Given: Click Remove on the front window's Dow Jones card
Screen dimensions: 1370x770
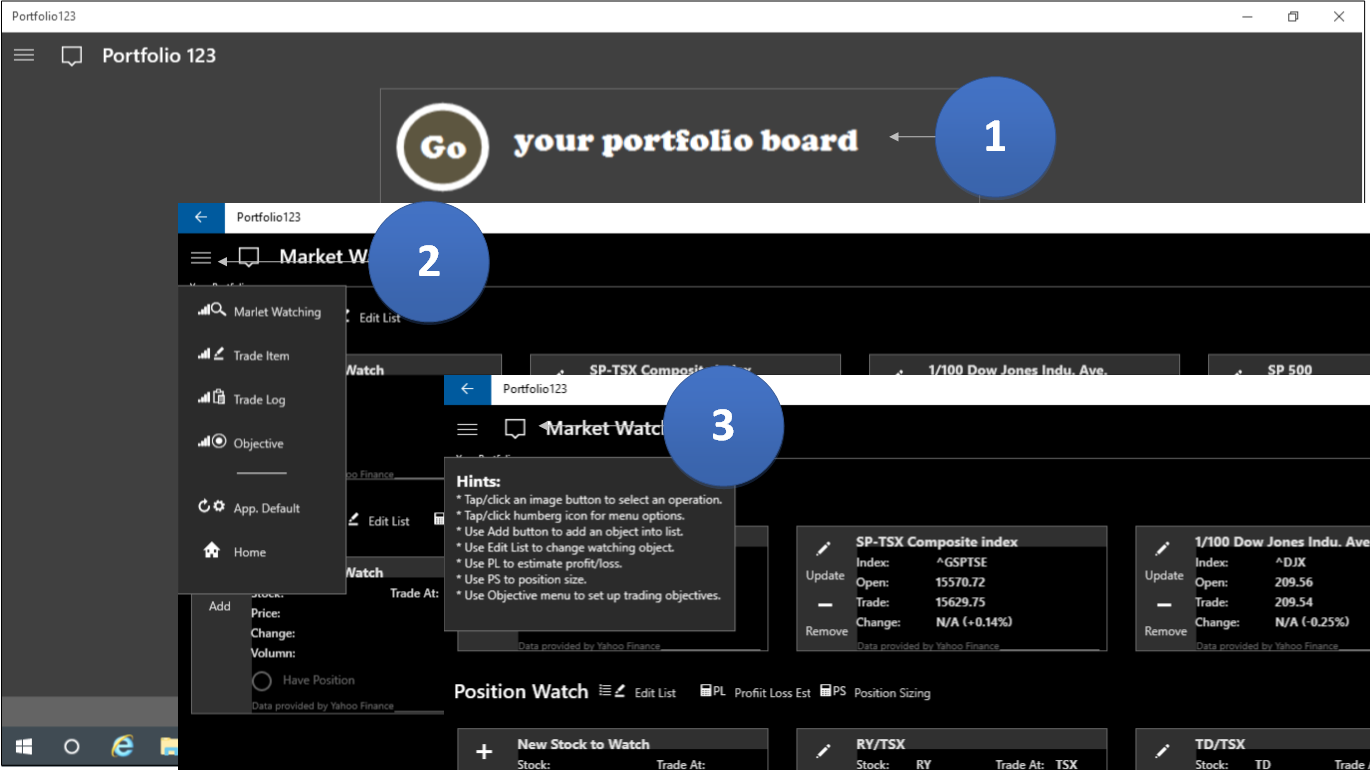Looking at the screenshot, I should tap(1165, 619).
